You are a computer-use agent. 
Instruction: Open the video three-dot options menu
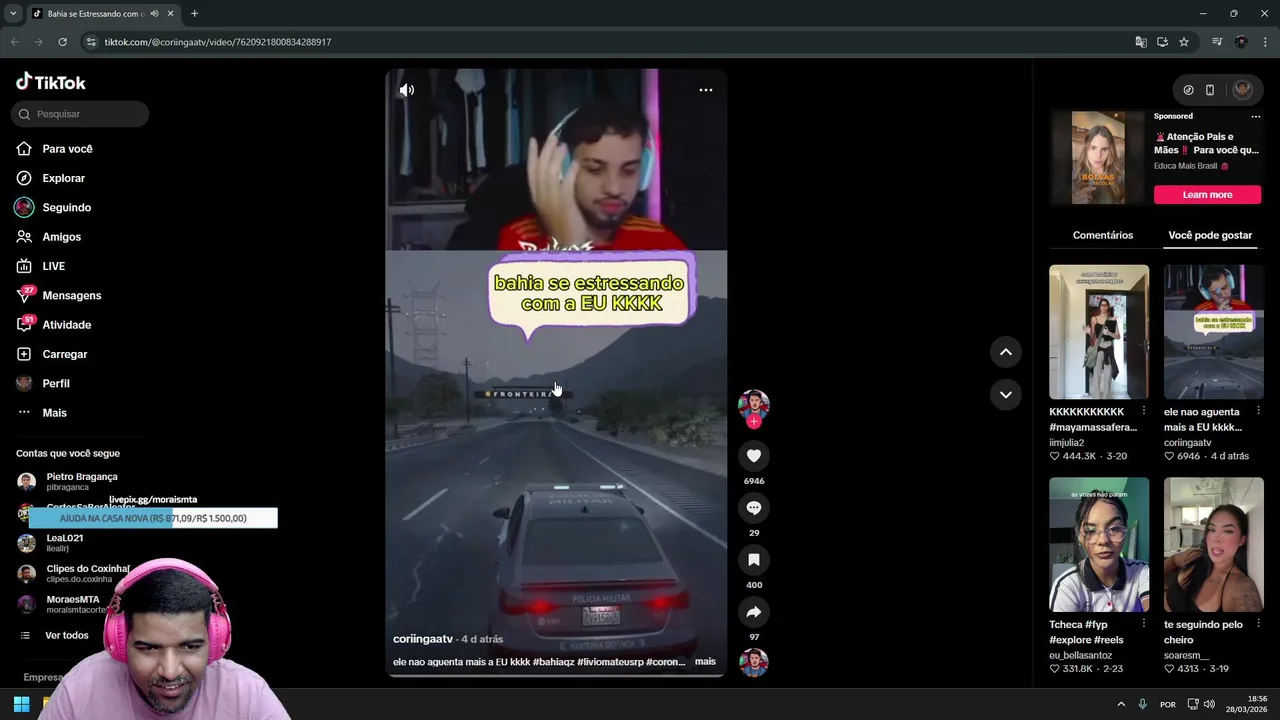pos(706,90)
